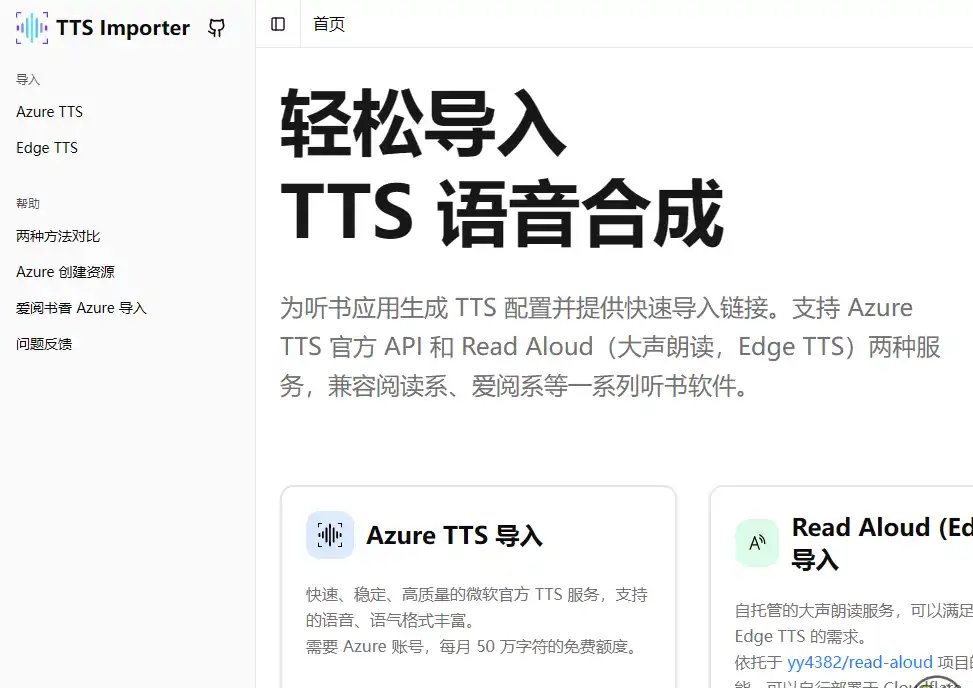Click the Read Aloud card icon
973x688 pixels.
point(757,543)
